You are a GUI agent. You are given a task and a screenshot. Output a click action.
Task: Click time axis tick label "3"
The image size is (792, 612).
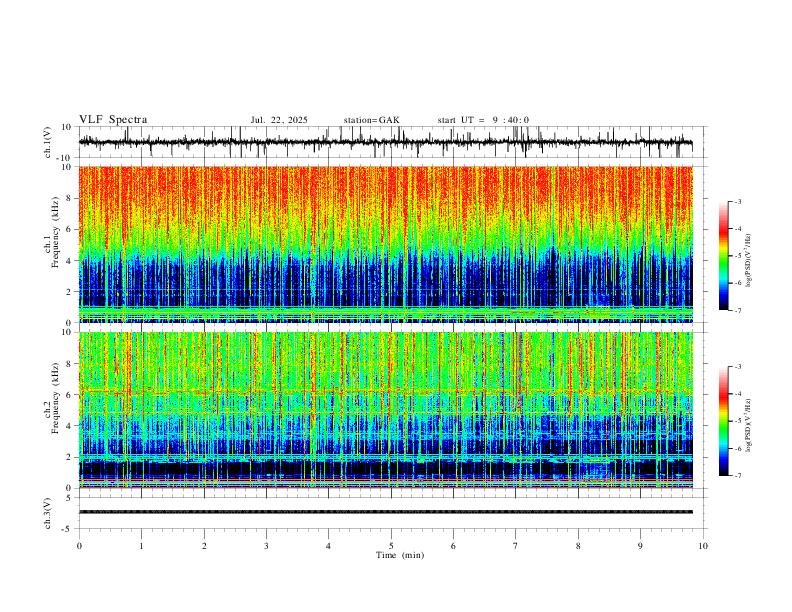tap(266, 546)
